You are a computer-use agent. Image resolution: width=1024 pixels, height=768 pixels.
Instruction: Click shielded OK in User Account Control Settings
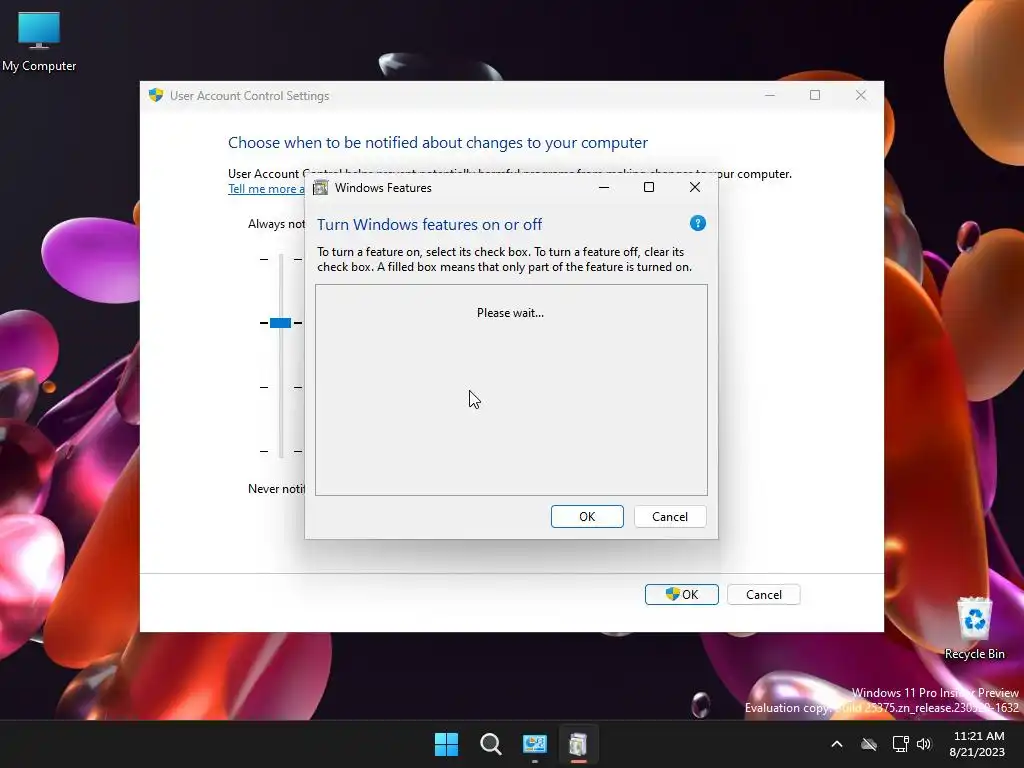(682, 594)
